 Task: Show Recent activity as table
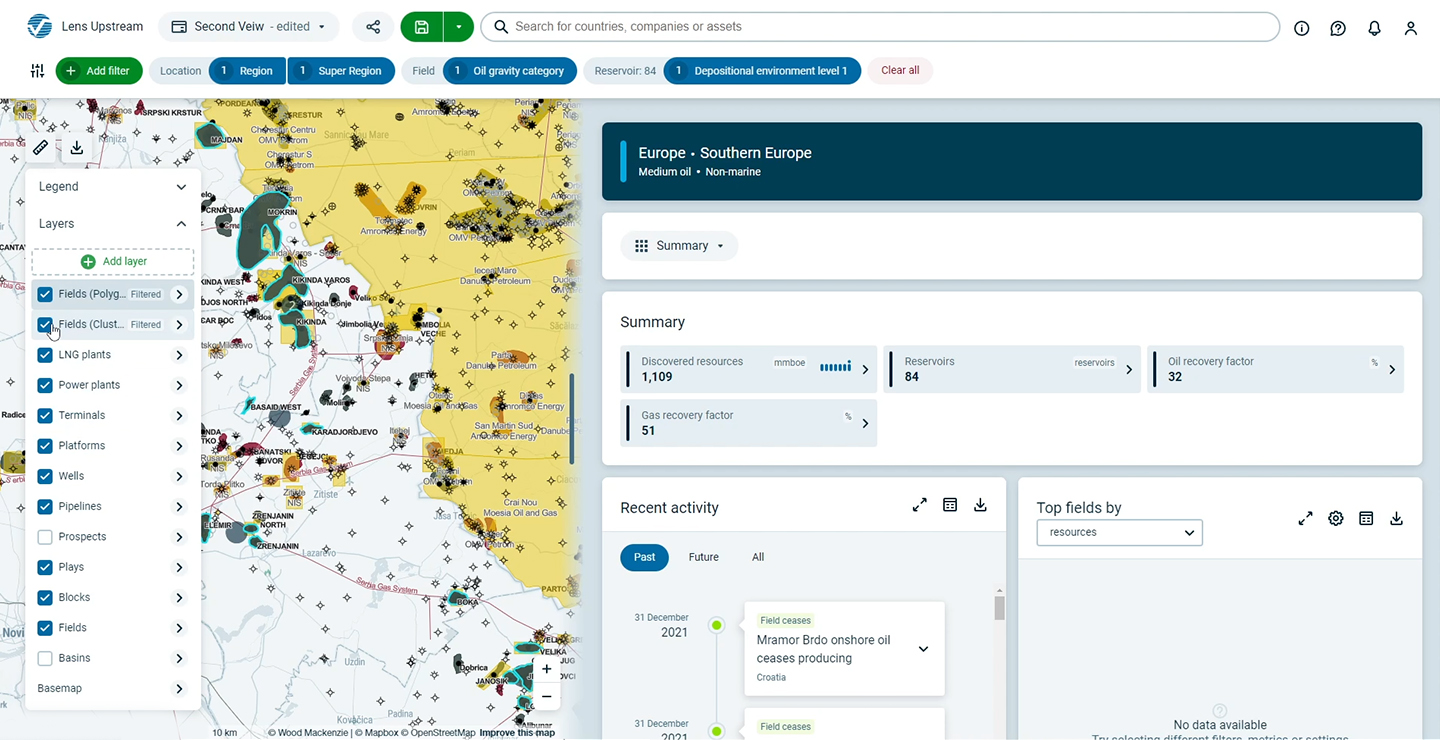950,505
